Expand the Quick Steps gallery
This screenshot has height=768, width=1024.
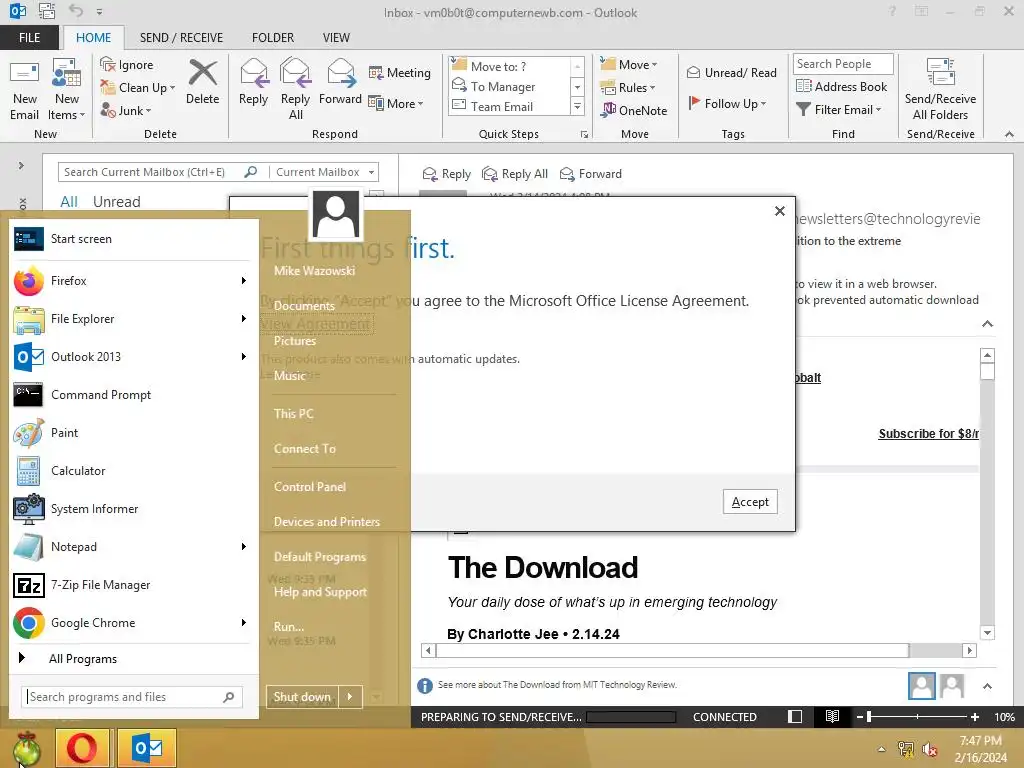pos(577,106)
